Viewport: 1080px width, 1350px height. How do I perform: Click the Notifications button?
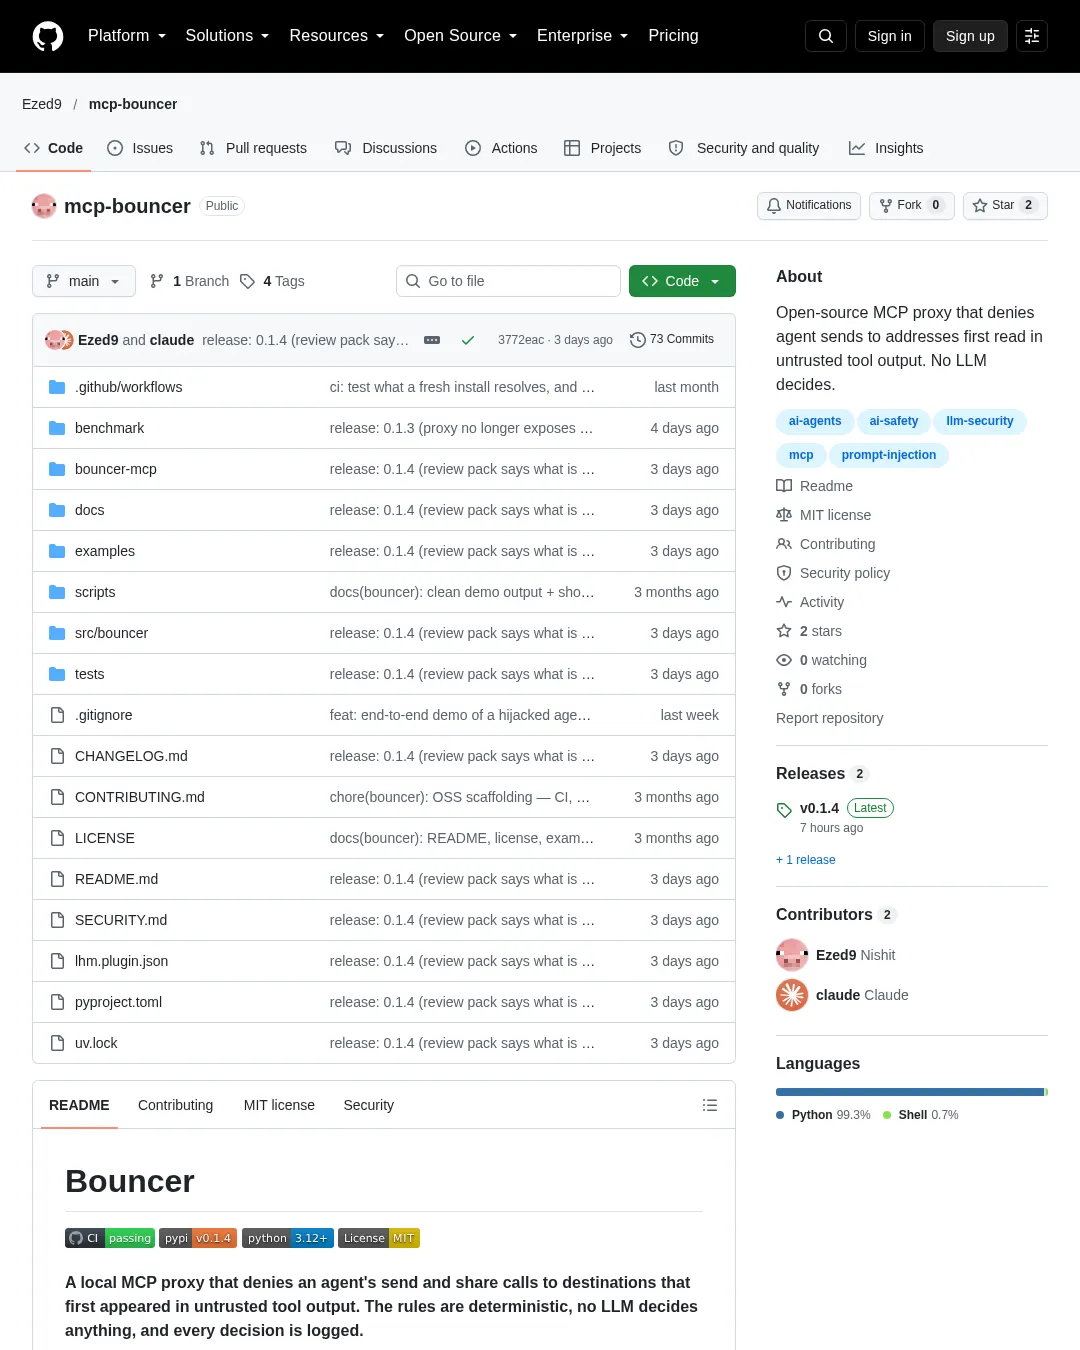tap(809, 205)
